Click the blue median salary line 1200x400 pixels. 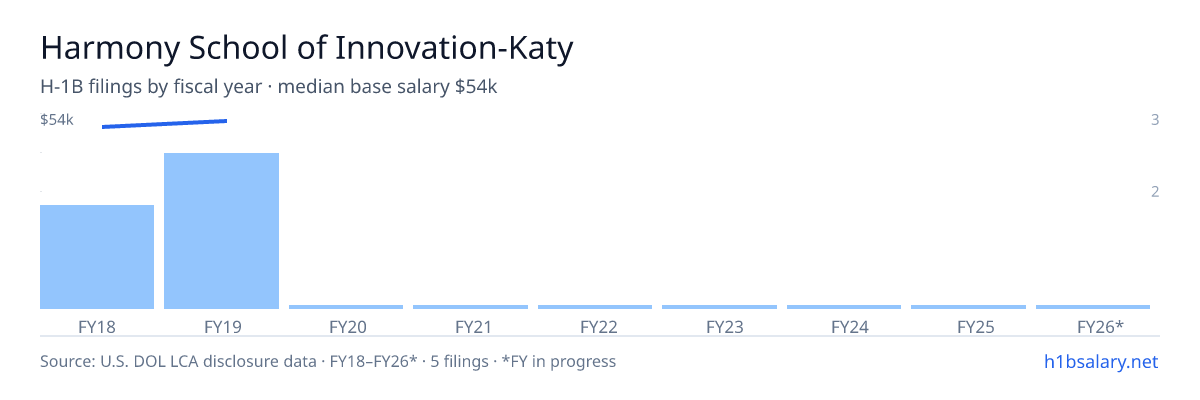(x=165, y=124)
